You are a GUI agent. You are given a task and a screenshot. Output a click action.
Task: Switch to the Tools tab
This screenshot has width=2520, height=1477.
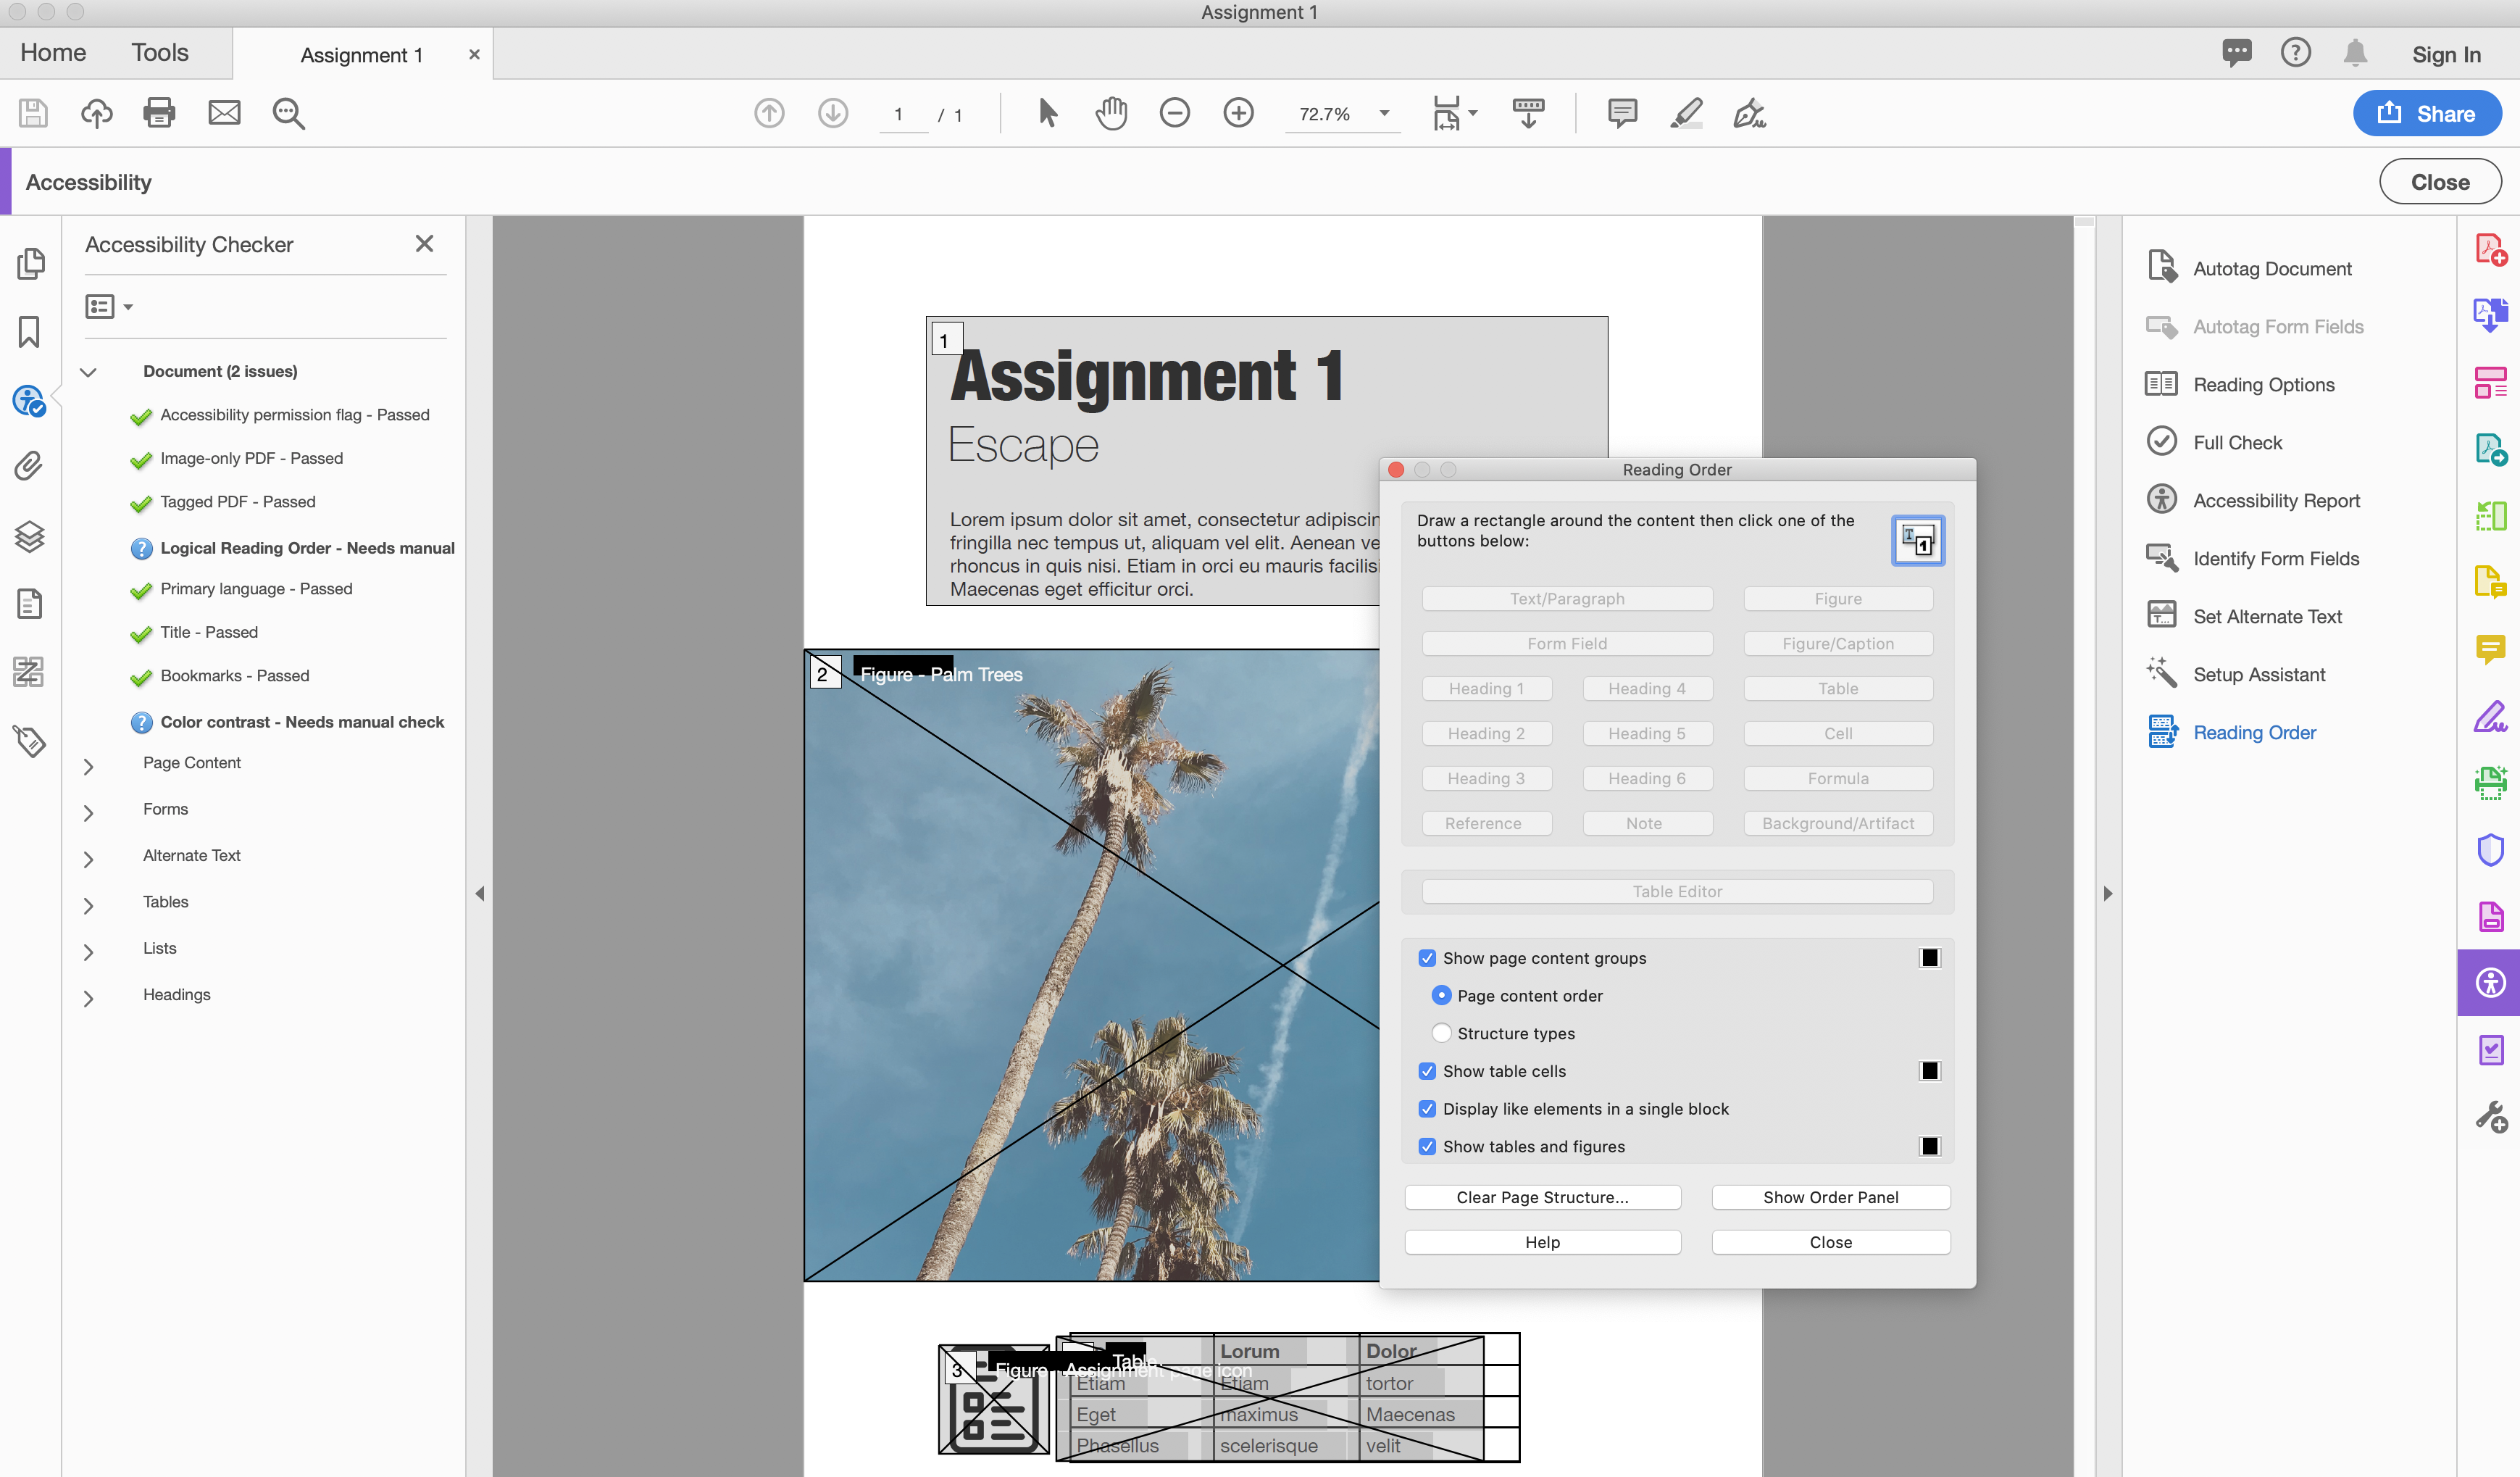pos(160,53)
